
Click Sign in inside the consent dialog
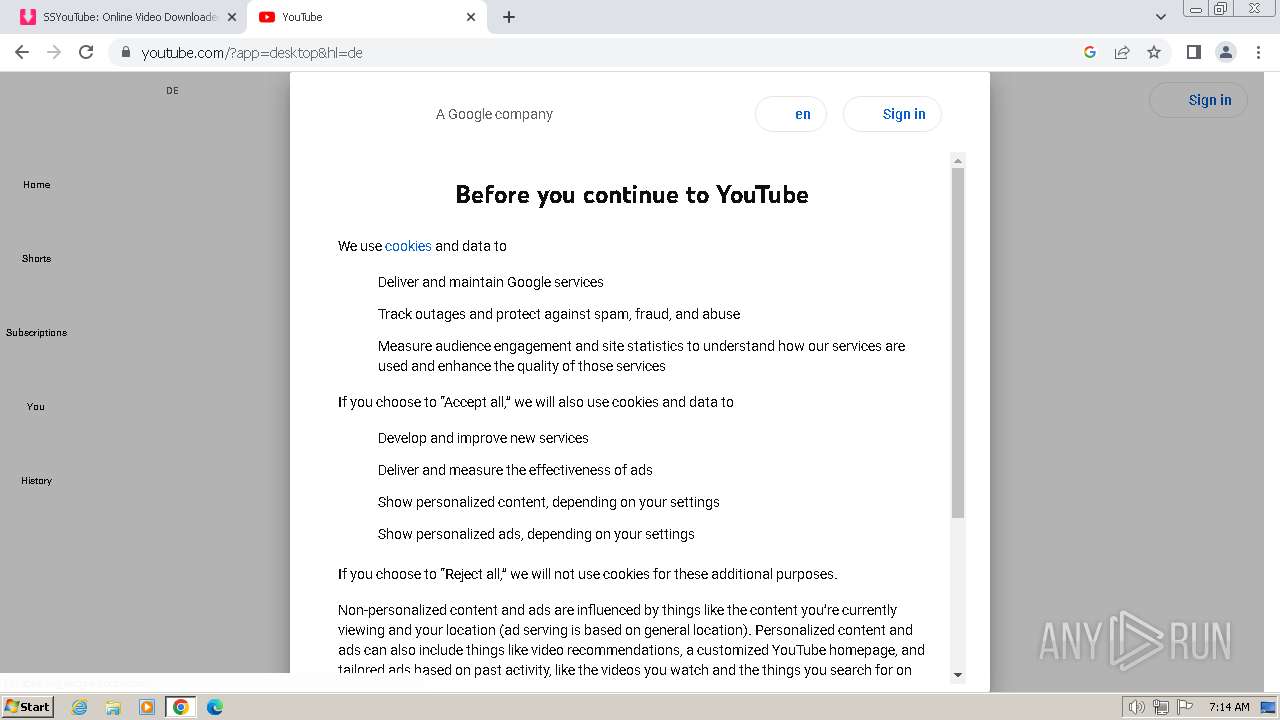click(892, 114)
